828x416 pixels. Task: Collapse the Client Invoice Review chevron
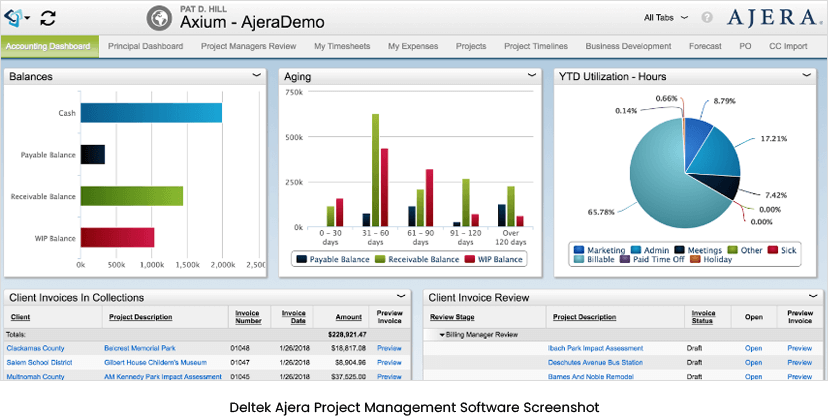[x=813, y=296]
